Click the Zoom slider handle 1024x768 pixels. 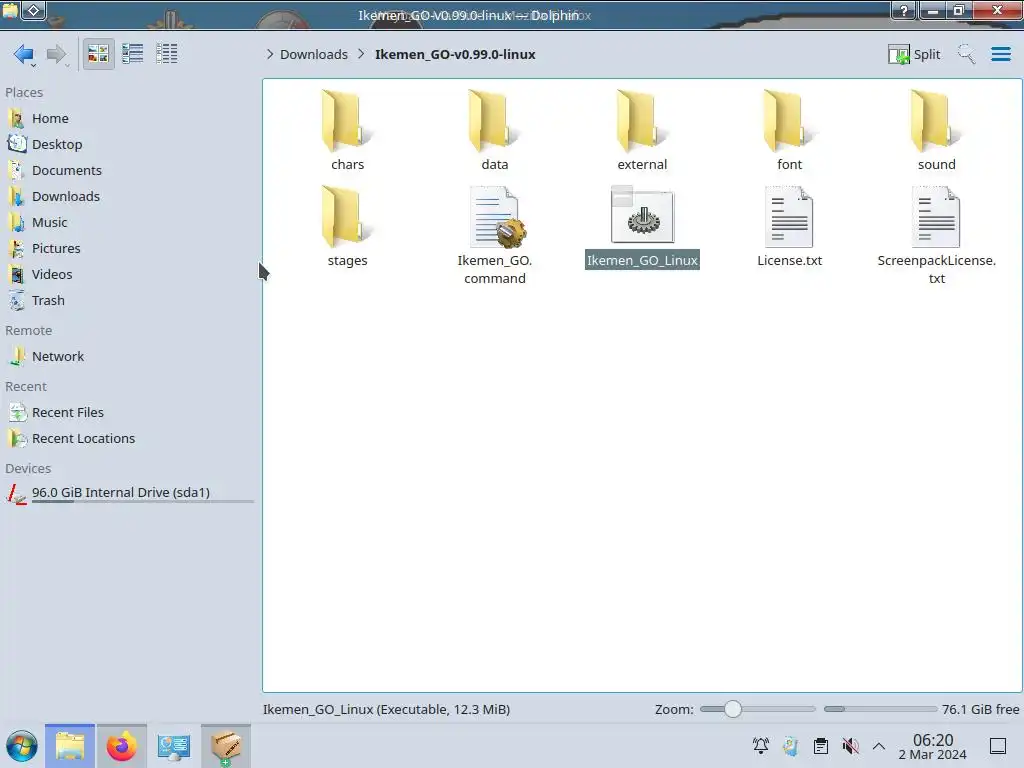point(733,709)
